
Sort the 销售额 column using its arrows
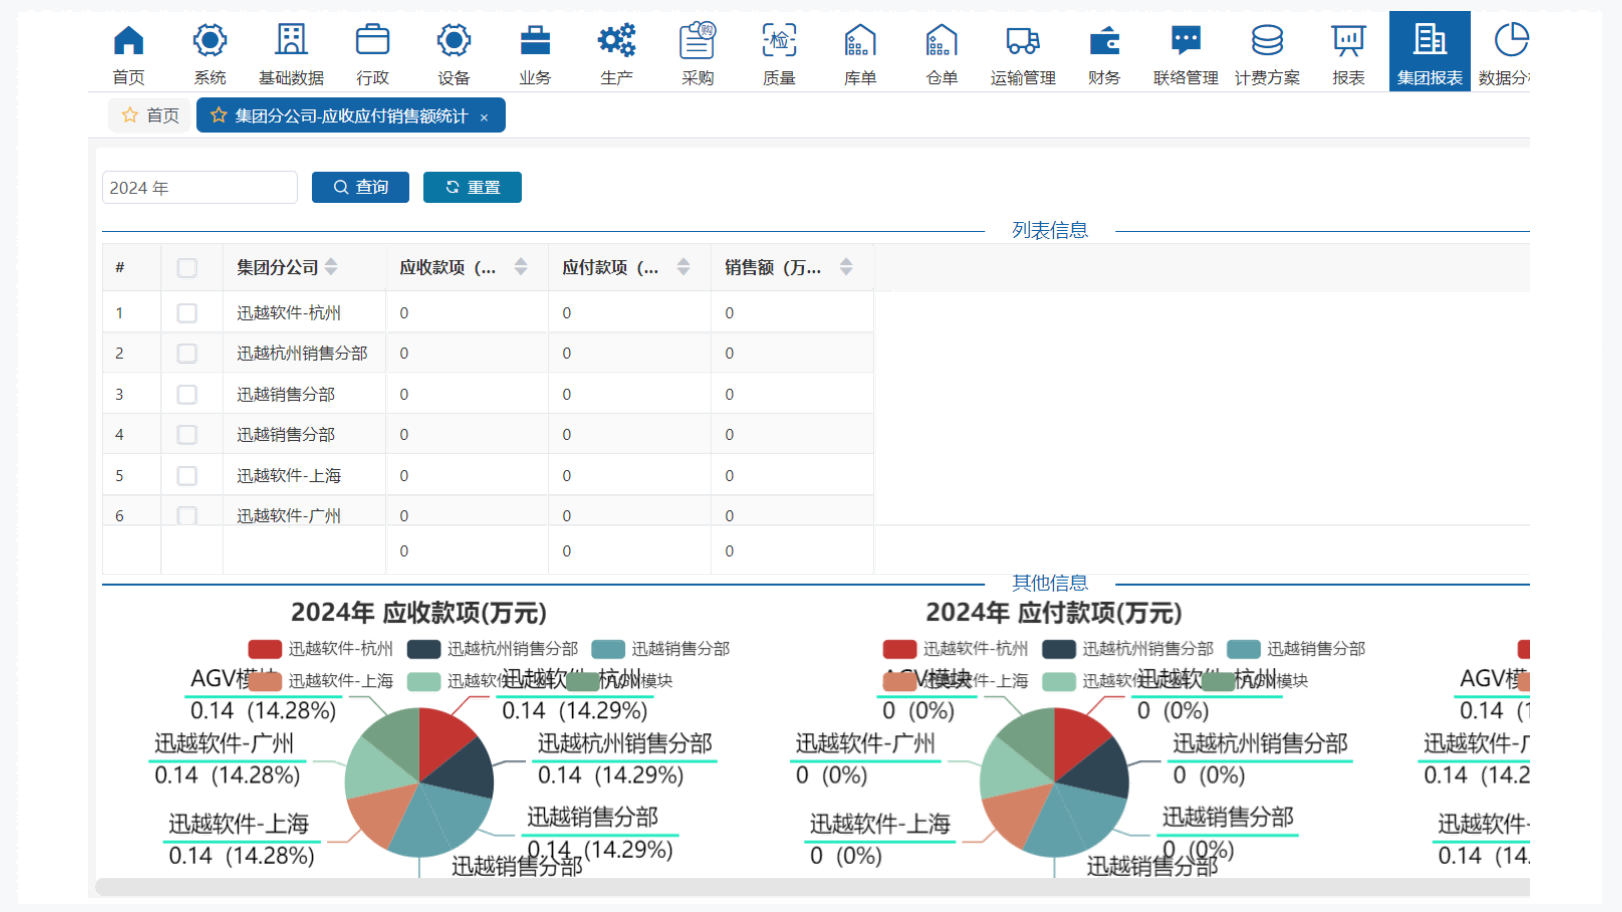tap(846, 267)
